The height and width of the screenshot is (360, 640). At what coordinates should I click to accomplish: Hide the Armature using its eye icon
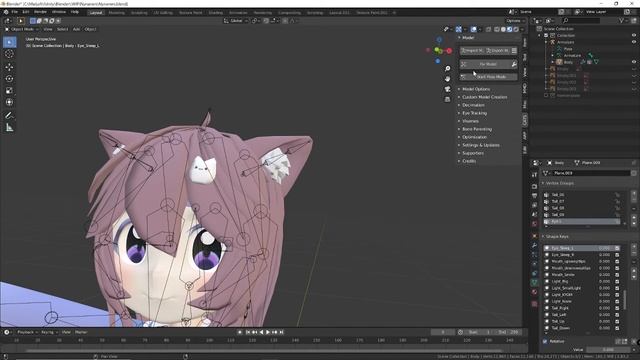[634, 42]
